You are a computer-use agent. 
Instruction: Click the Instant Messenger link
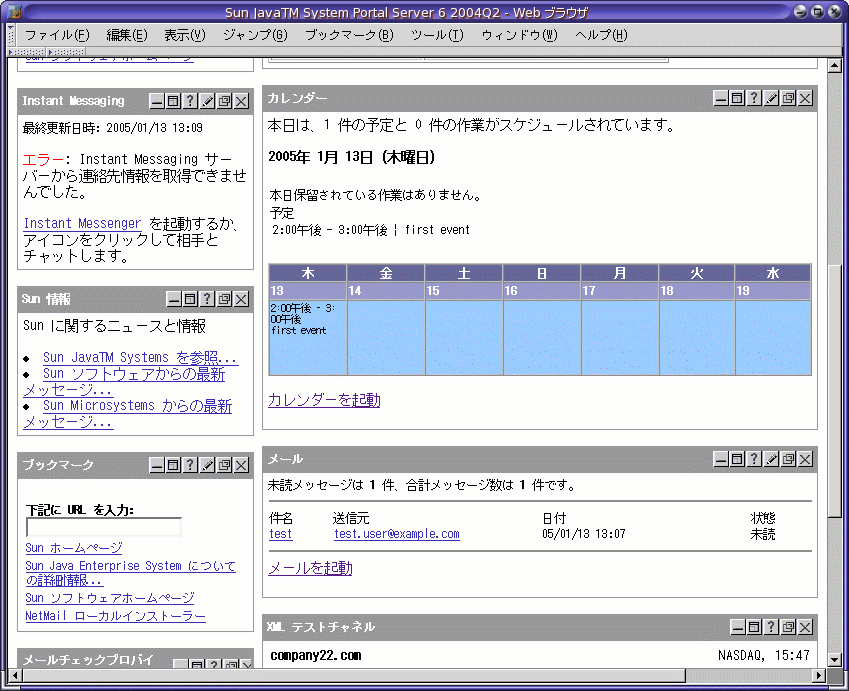point(82,224)
